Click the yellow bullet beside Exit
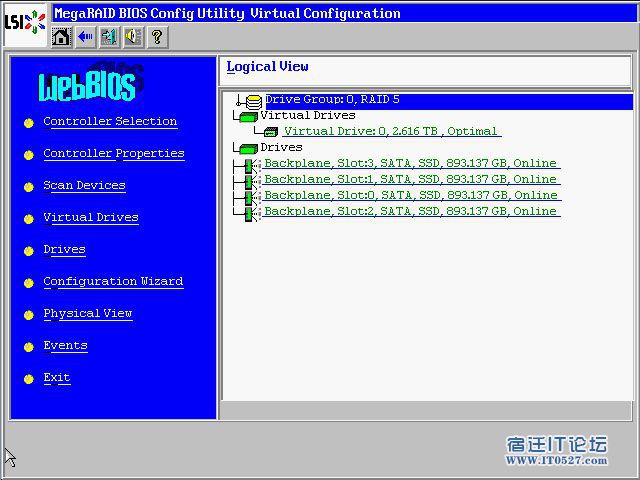The width and height of the screenshot is (640, 480). pyautogui.click(x=29, y=379)
